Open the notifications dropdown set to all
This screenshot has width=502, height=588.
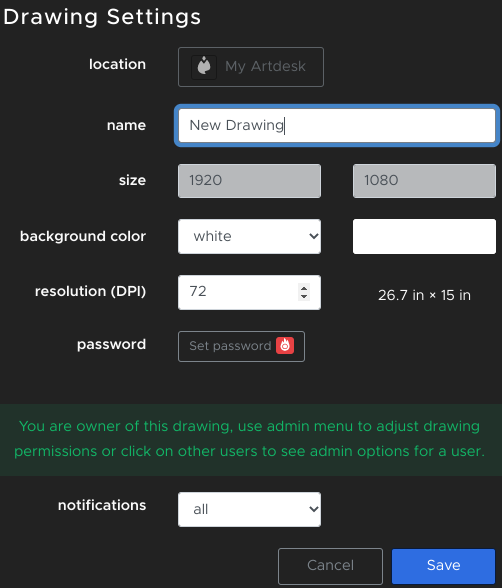point(249,510)
